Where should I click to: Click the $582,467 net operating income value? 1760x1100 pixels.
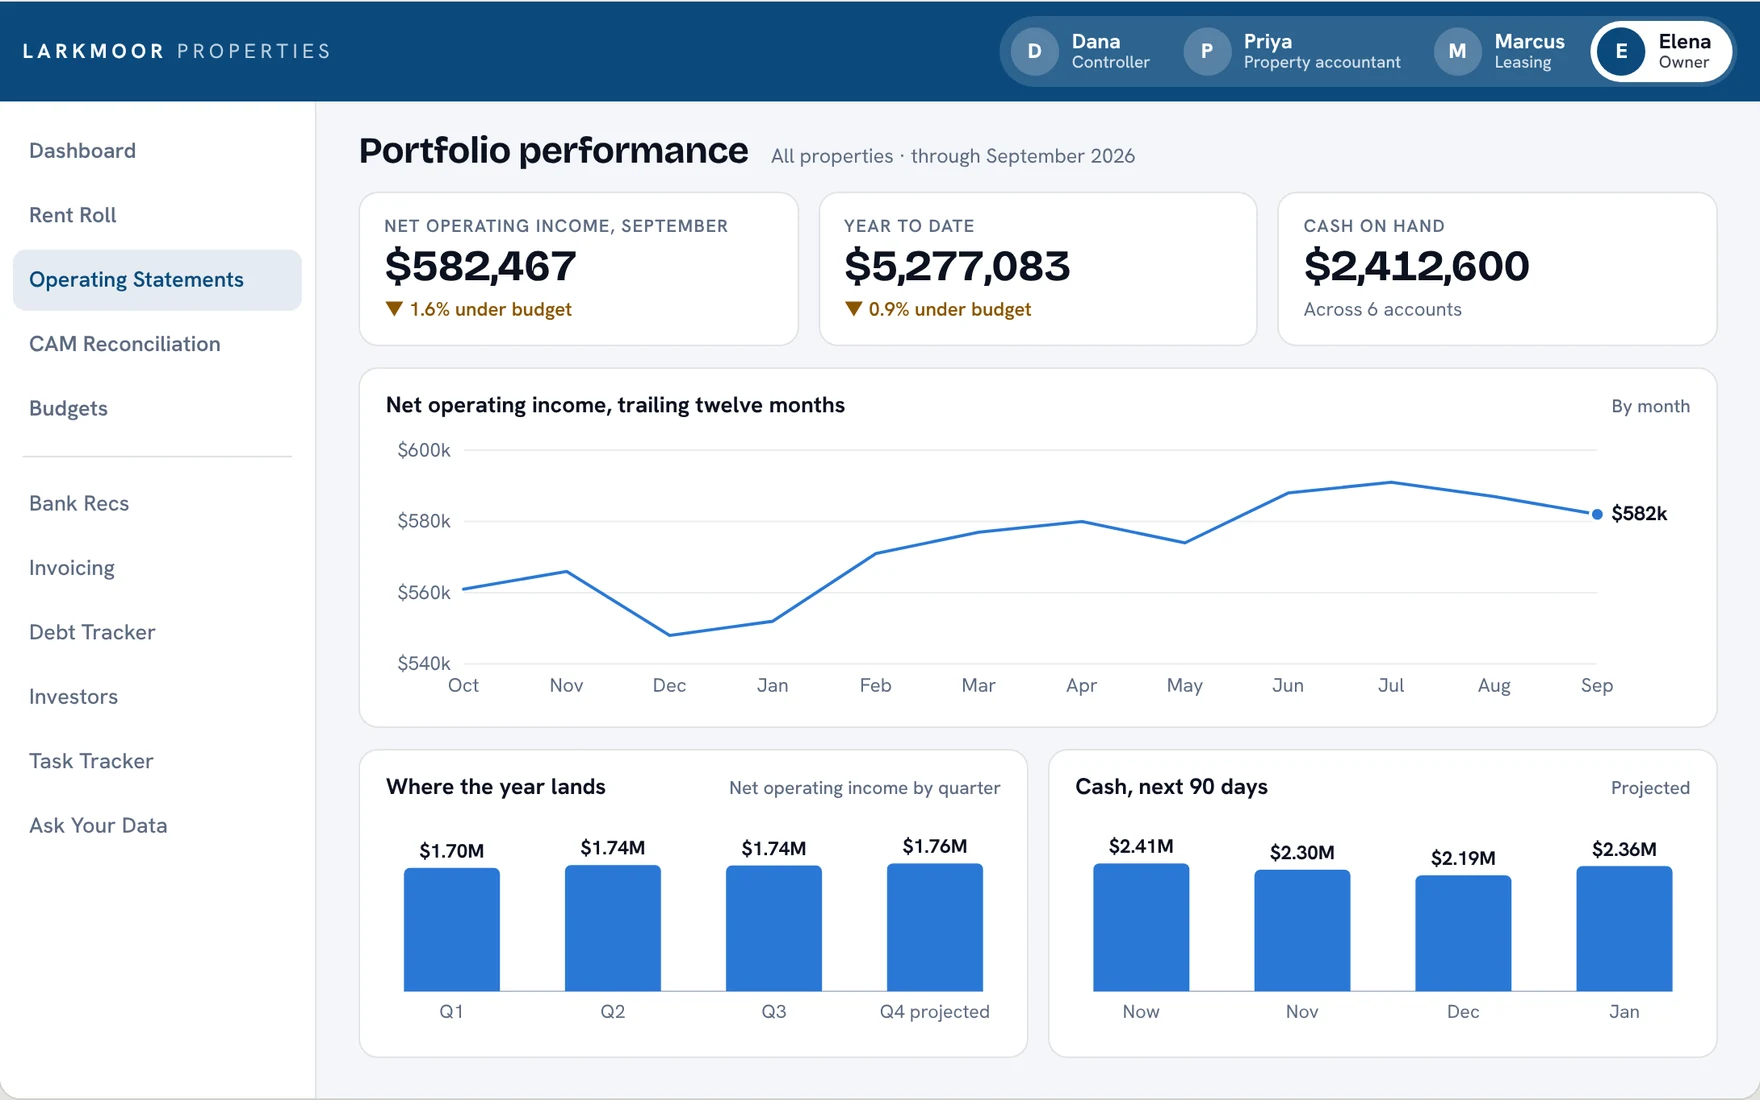(480, 266)
